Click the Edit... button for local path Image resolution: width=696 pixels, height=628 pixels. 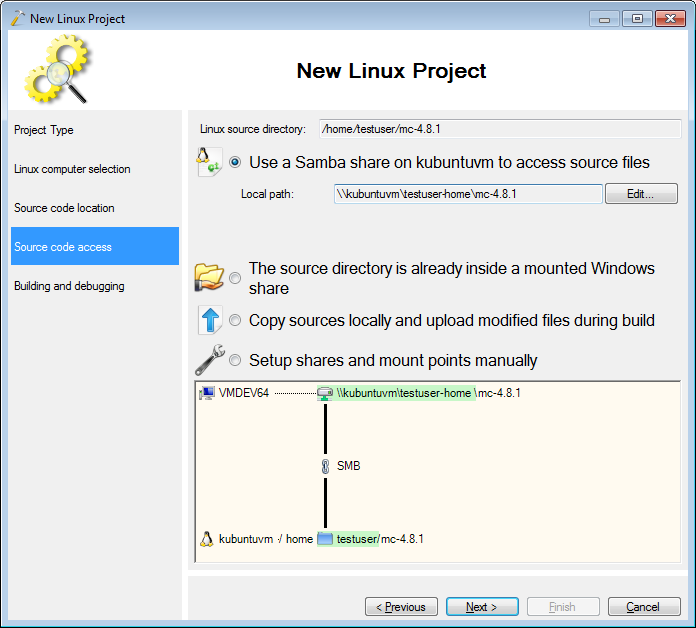pos(641,194)
